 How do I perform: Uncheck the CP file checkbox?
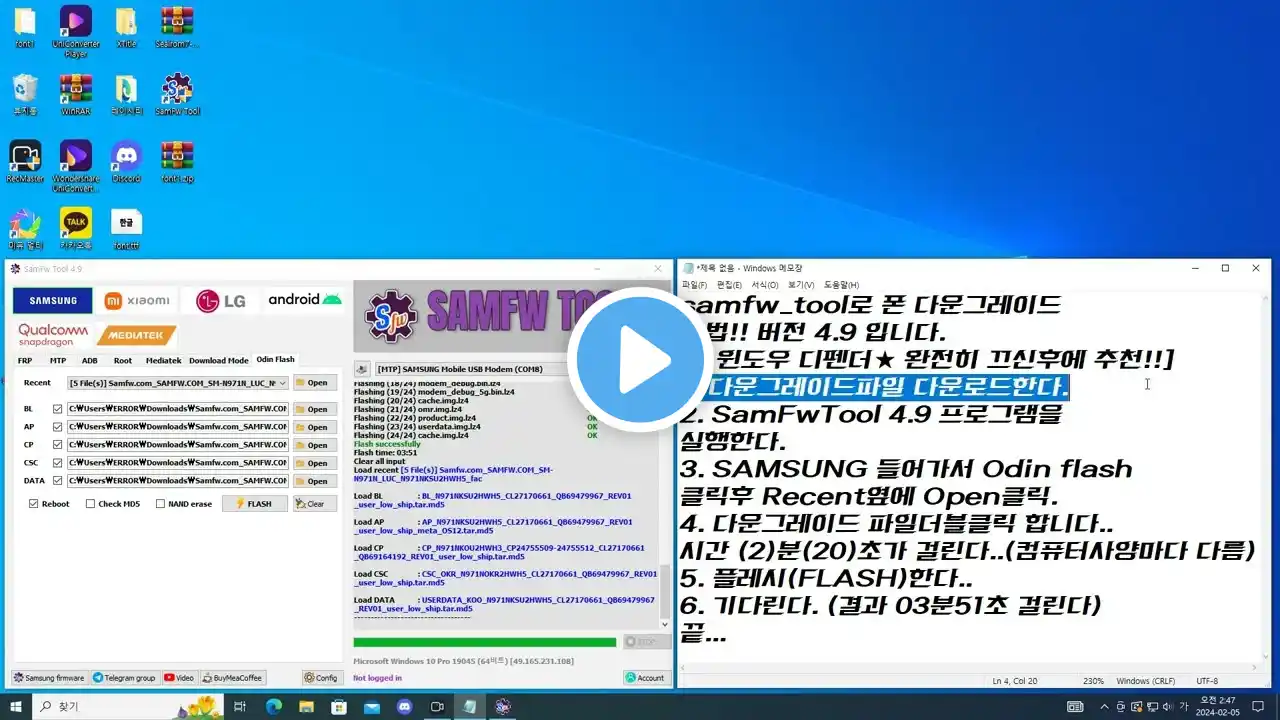[57, 445]
